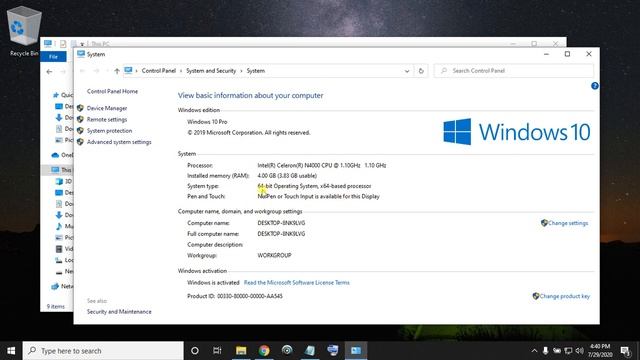The width and height of the screenshot is (640, 360).
Task: Click the Search Control Panel field
Action: coord(513,71)
